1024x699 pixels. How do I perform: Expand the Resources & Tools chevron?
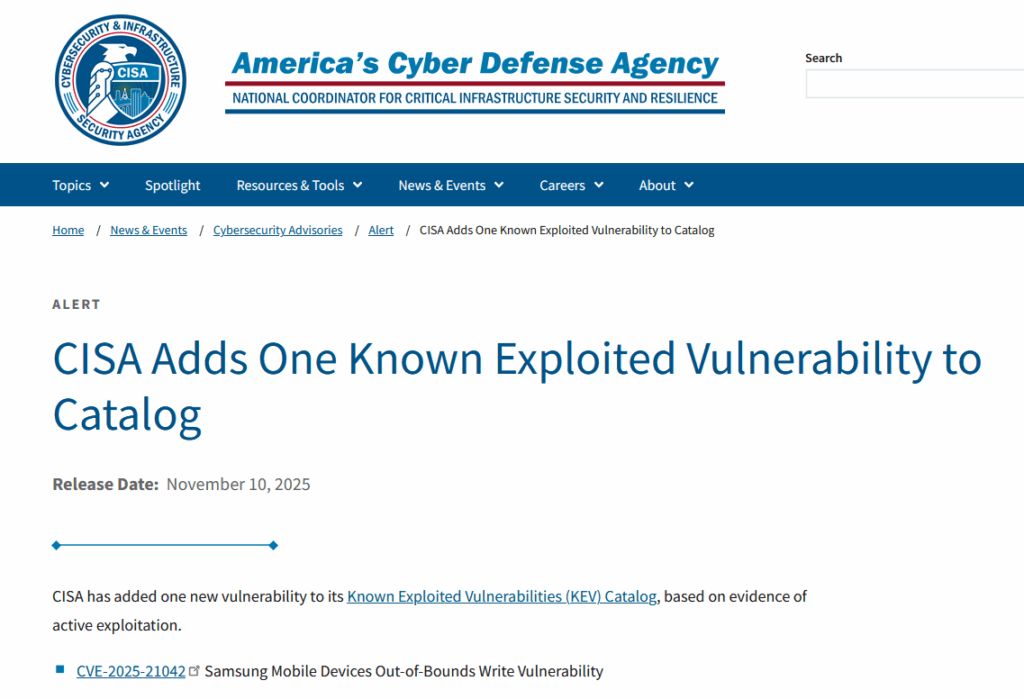point(358,185)
